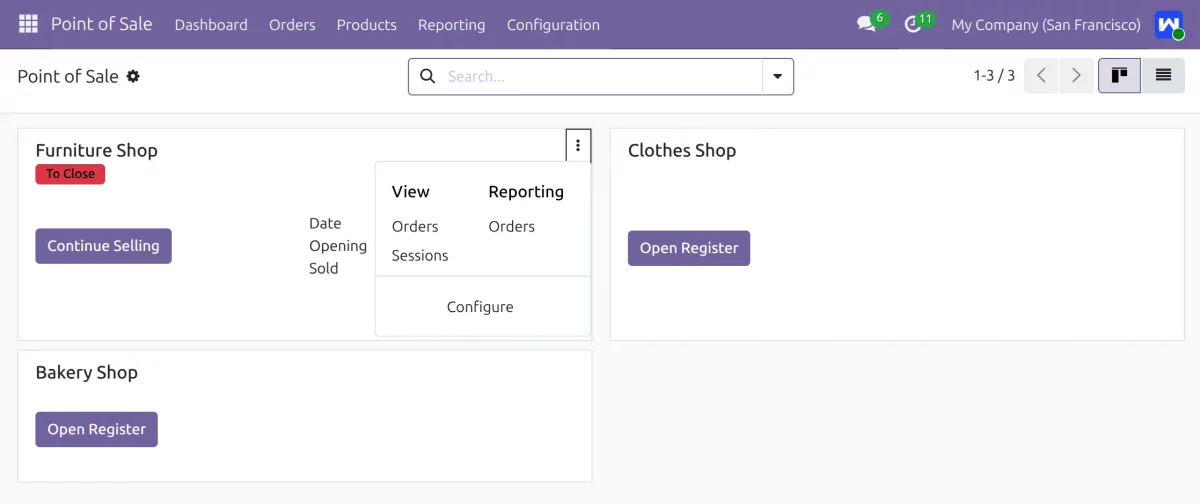Click the Clothes Shop card title
The width and height of the screenshot is (1200, 504).
(x=682, y=150)
